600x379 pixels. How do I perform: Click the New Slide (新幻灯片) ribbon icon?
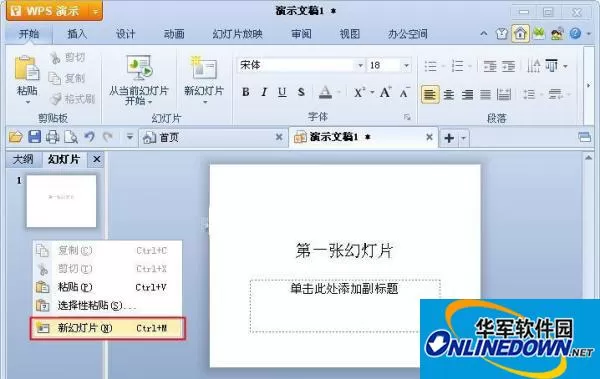pyautogui.click(x=204, y=69)
